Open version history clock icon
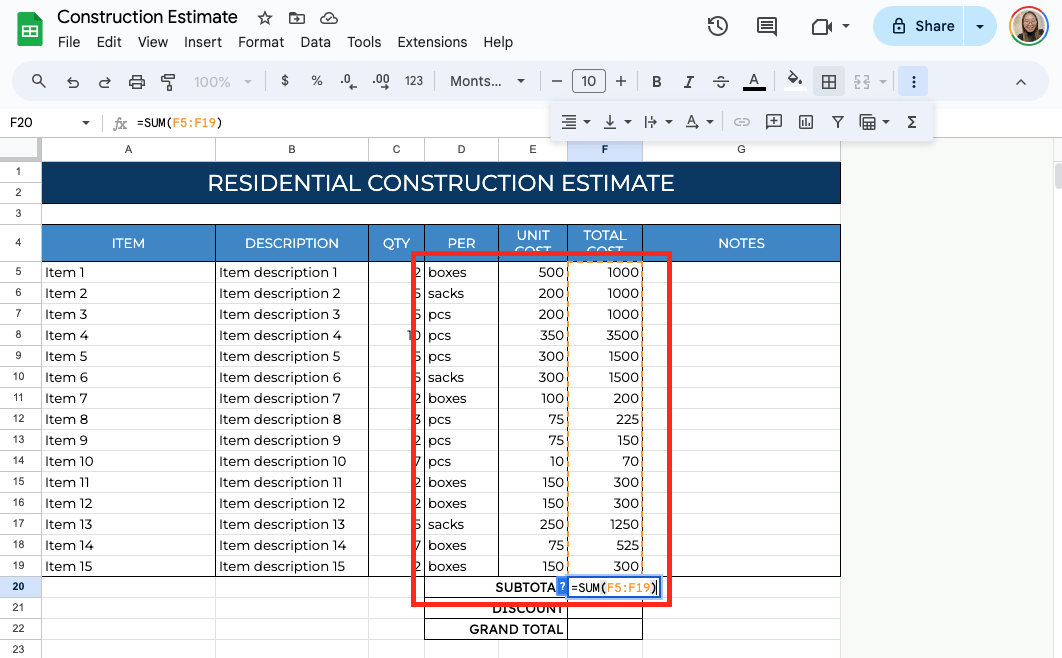Viewport: 1062px width, 658px height. click(717, 27)
